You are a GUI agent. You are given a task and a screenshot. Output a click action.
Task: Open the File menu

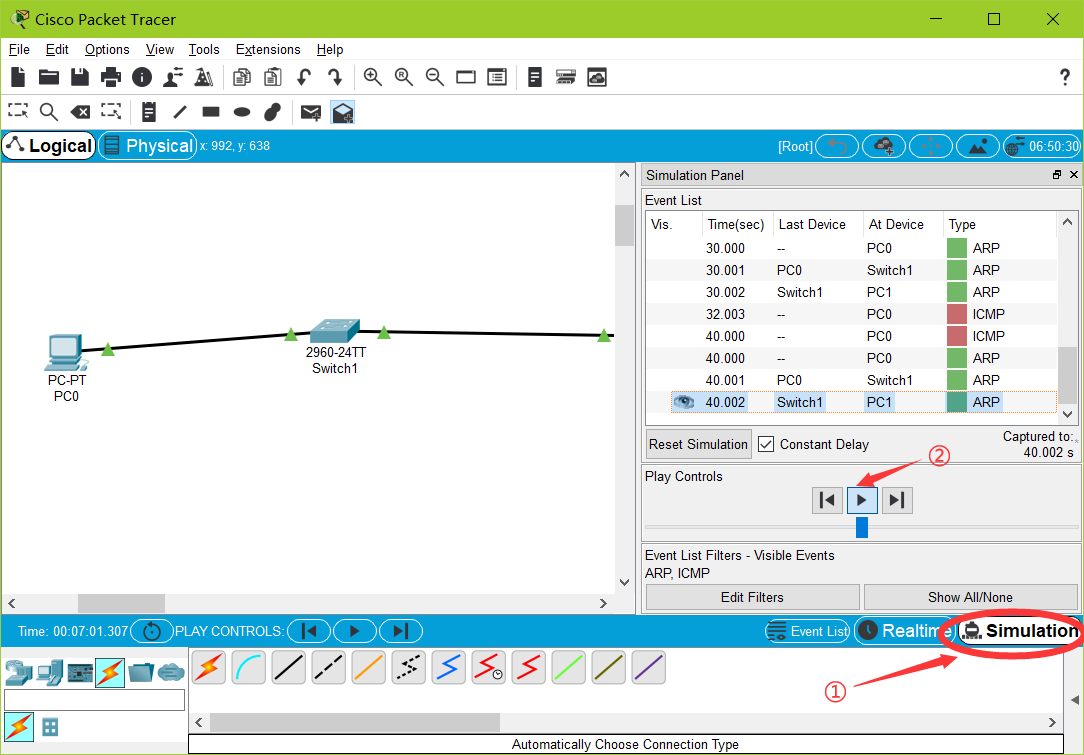point(19,49)
